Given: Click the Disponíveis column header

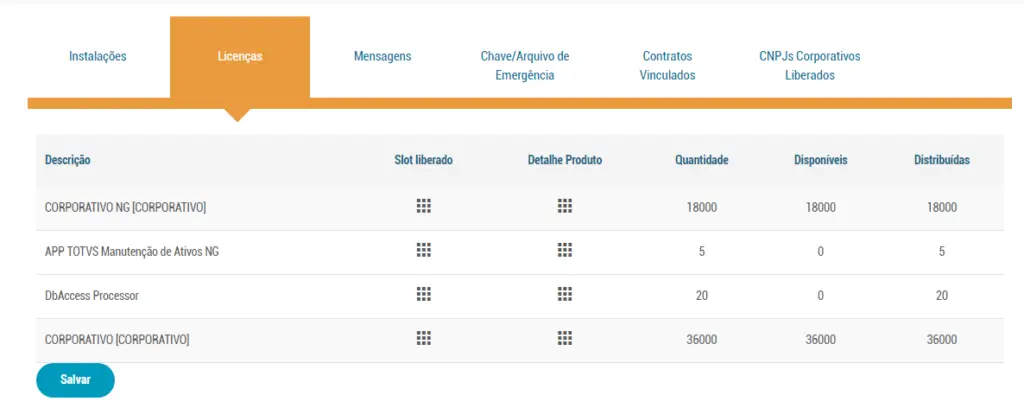Looking at the screenshot, I should [820, 160].
